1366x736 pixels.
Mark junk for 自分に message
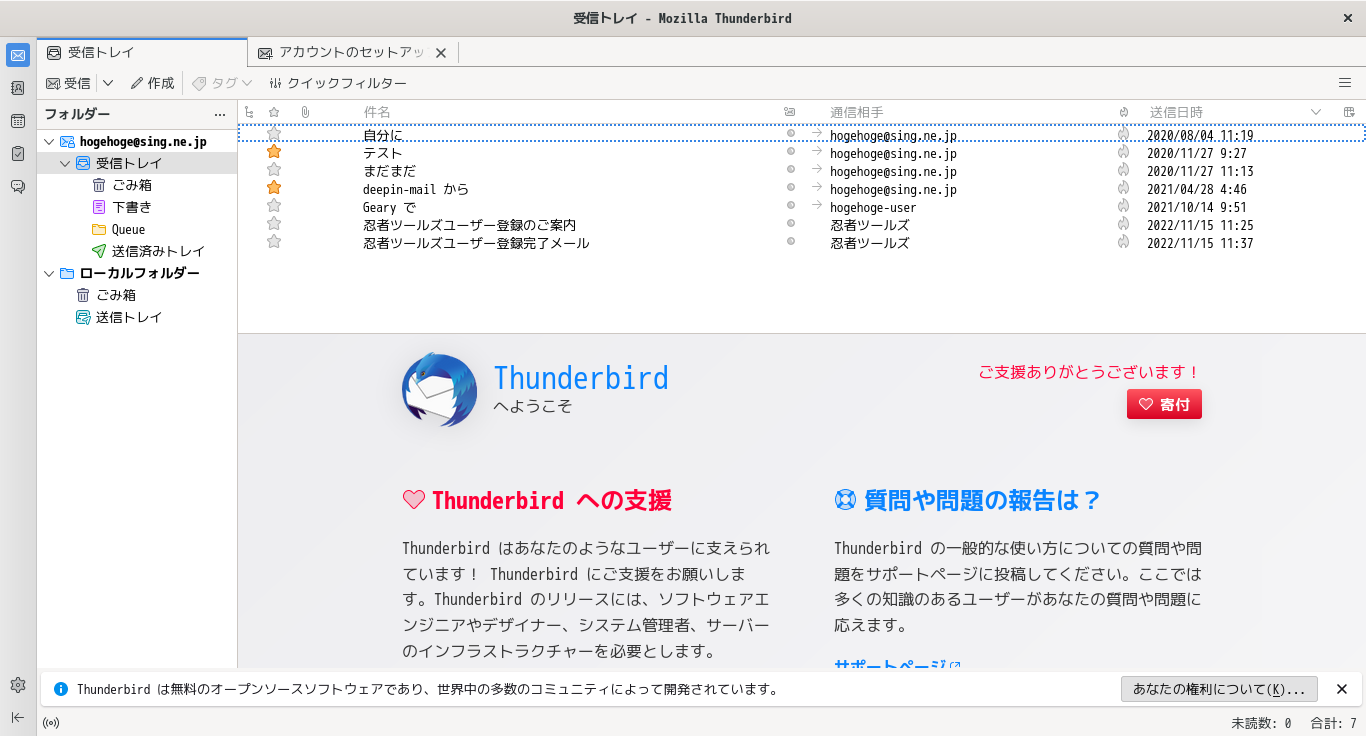(x=1124, y=134)
